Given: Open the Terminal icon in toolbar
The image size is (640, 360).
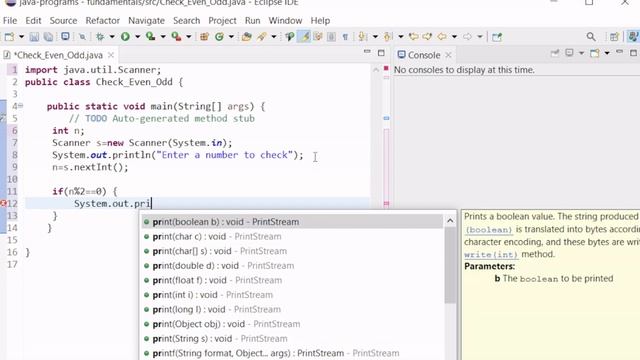Looking at the screenshot, I should coord(65,36).
